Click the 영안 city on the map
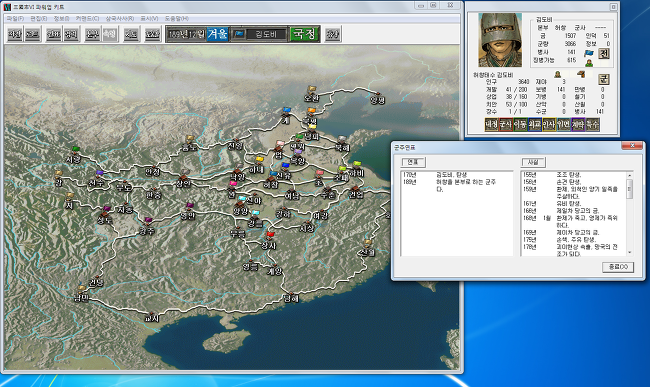 coord(188,214)
